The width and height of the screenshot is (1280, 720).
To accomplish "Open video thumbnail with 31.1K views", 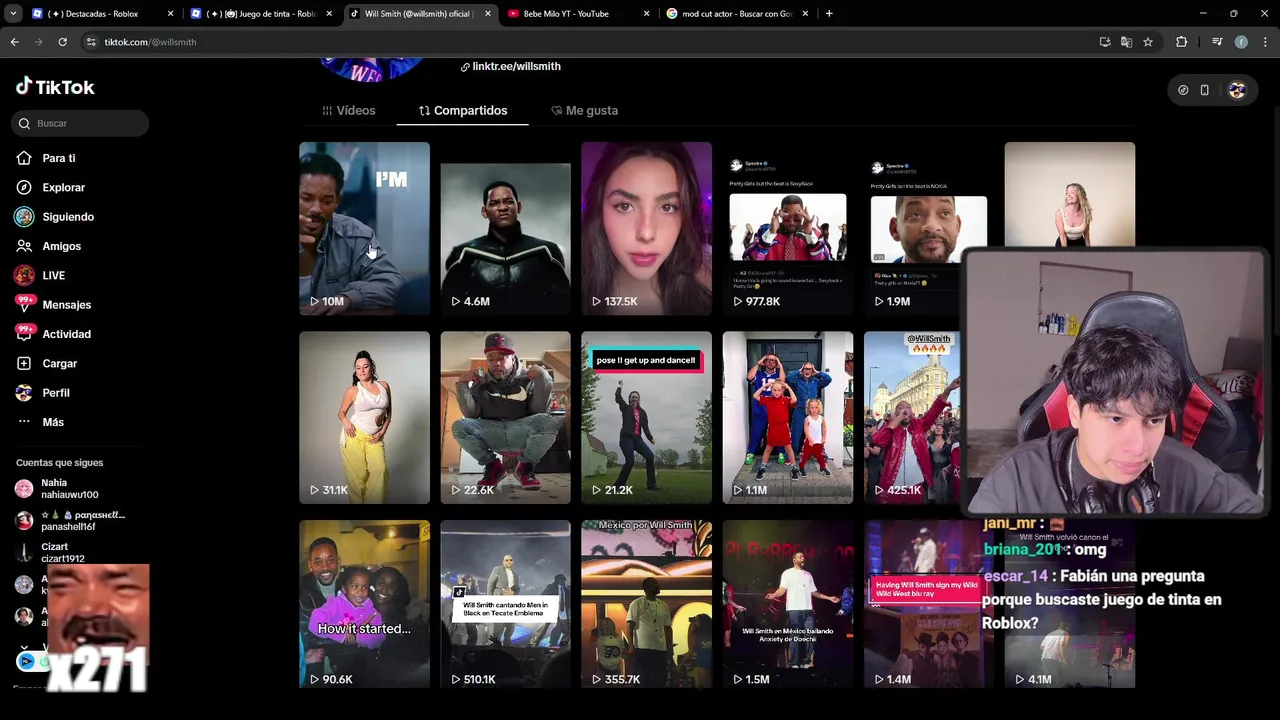I will tap(364, 417).
